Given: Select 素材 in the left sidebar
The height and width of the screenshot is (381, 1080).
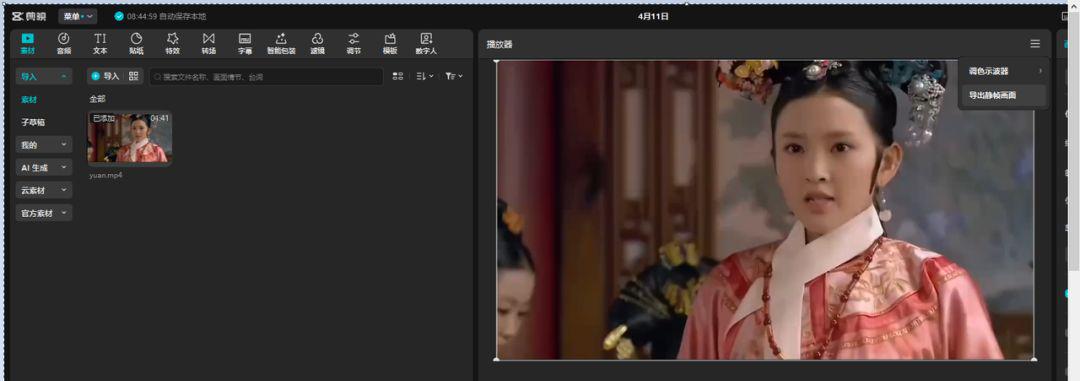Looking at the screenshot, I should pyautogui.click(x=29, y=99).
